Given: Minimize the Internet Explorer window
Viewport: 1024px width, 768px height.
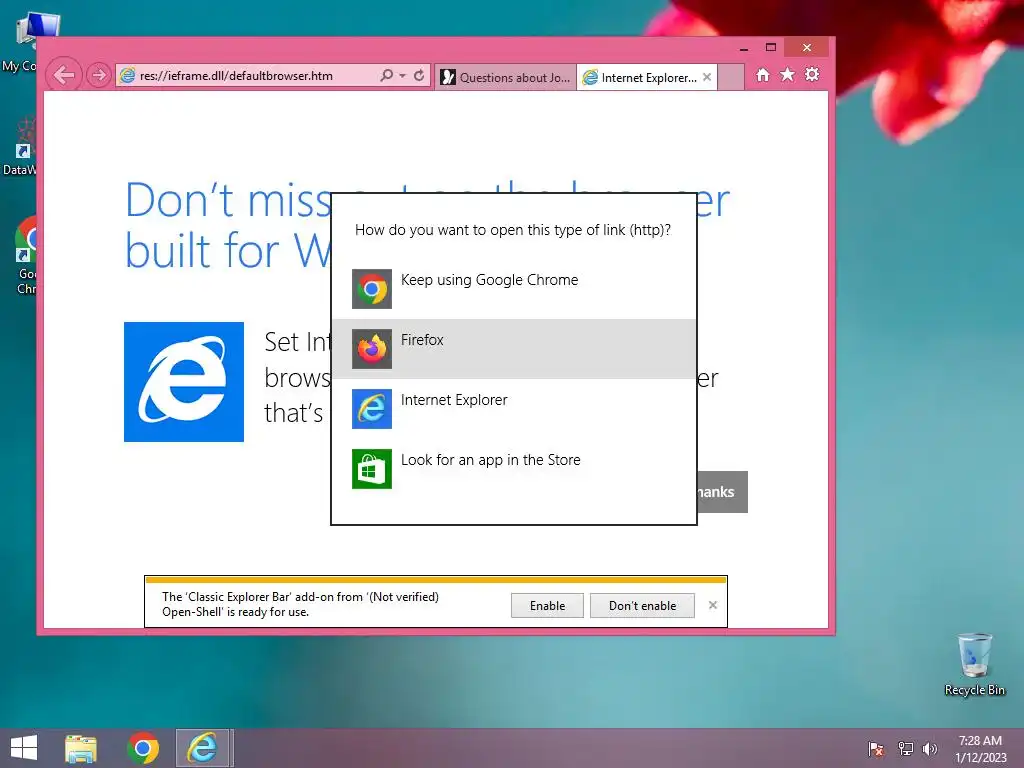Looking at the screenshot, I should coord(744,48).
